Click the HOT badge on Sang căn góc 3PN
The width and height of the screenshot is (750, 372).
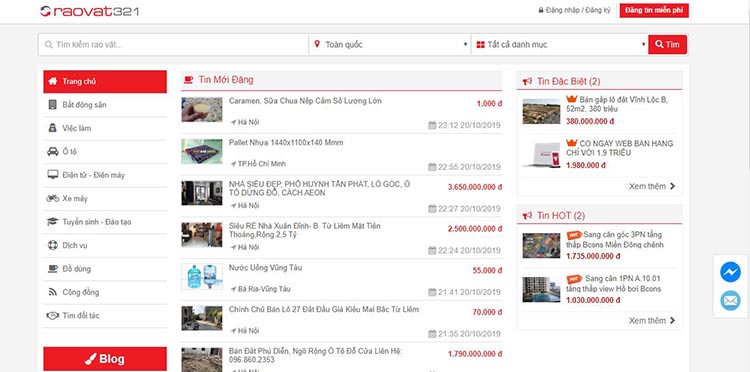pos(574,235)
